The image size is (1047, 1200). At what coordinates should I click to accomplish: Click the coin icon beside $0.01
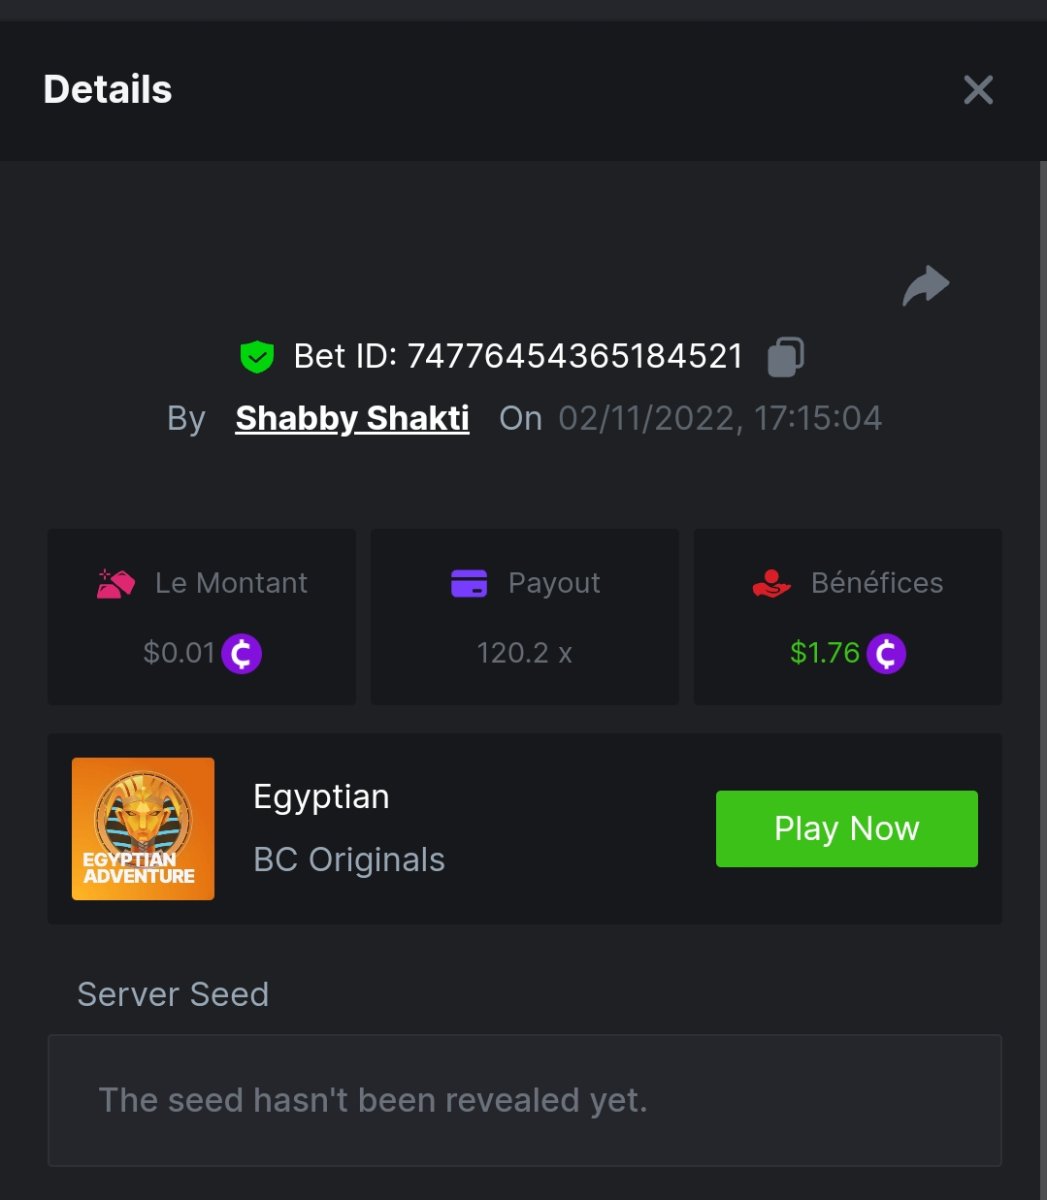click(241, 654)
